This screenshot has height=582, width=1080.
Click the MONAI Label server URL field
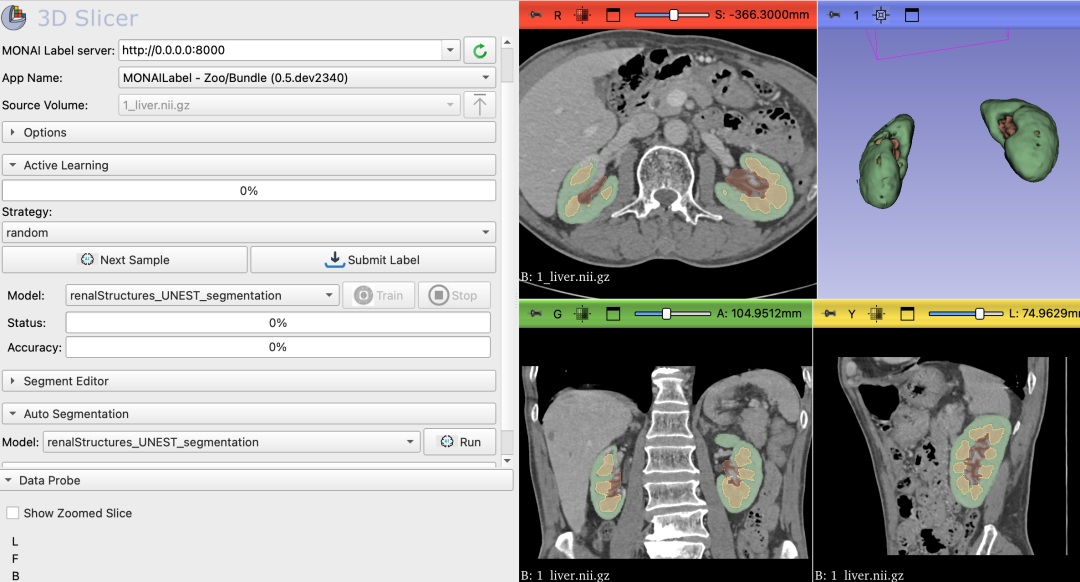[280, 50]
